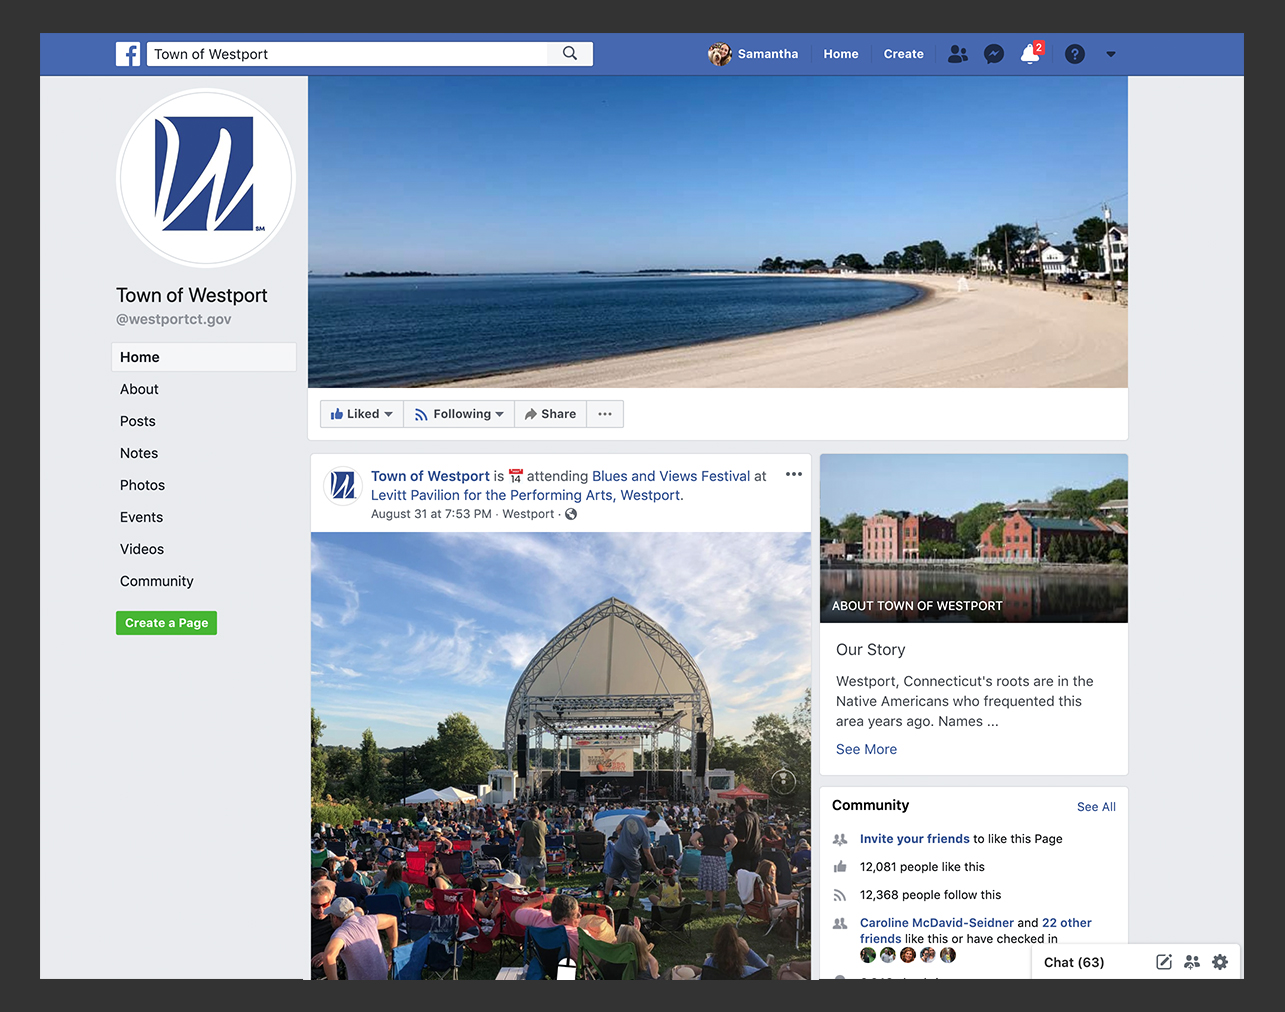This screenshot has height=1012, width=1285.
Task: Select Photos in the left sidebar
Action: click(x=142, y=485)
